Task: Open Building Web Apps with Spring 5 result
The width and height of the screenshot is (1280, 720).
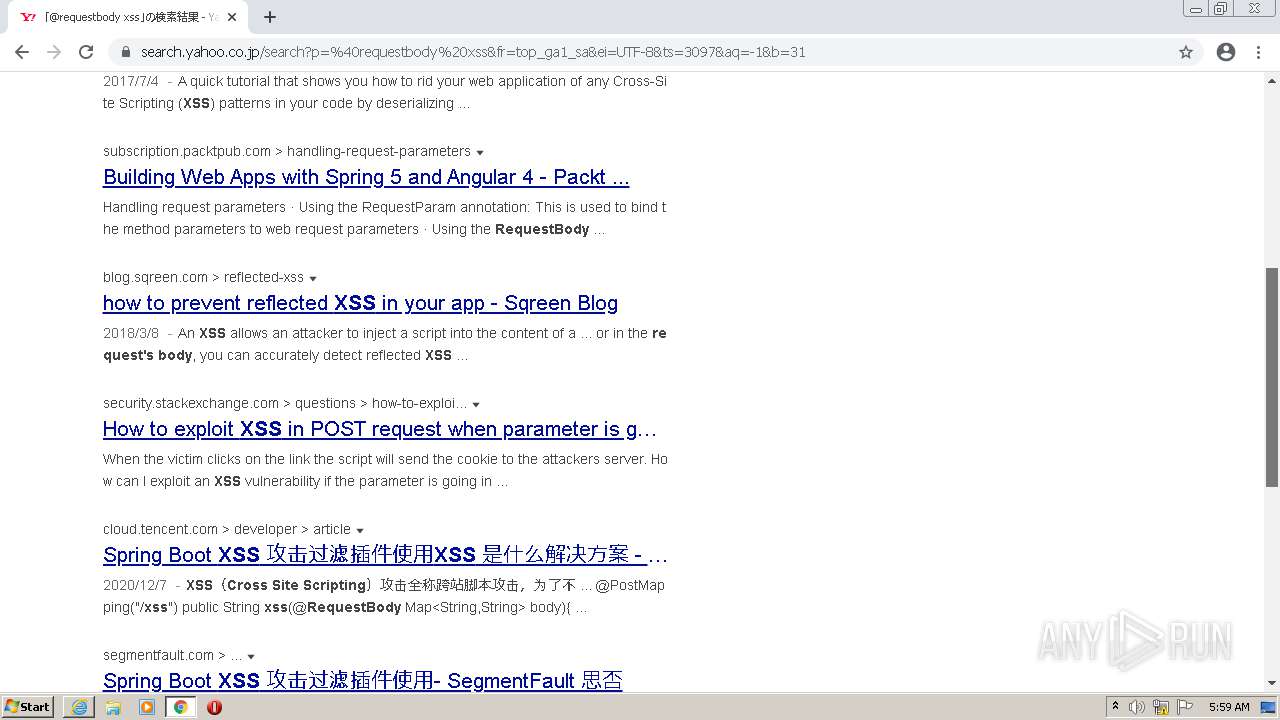Action: click(x=366, y=177)
